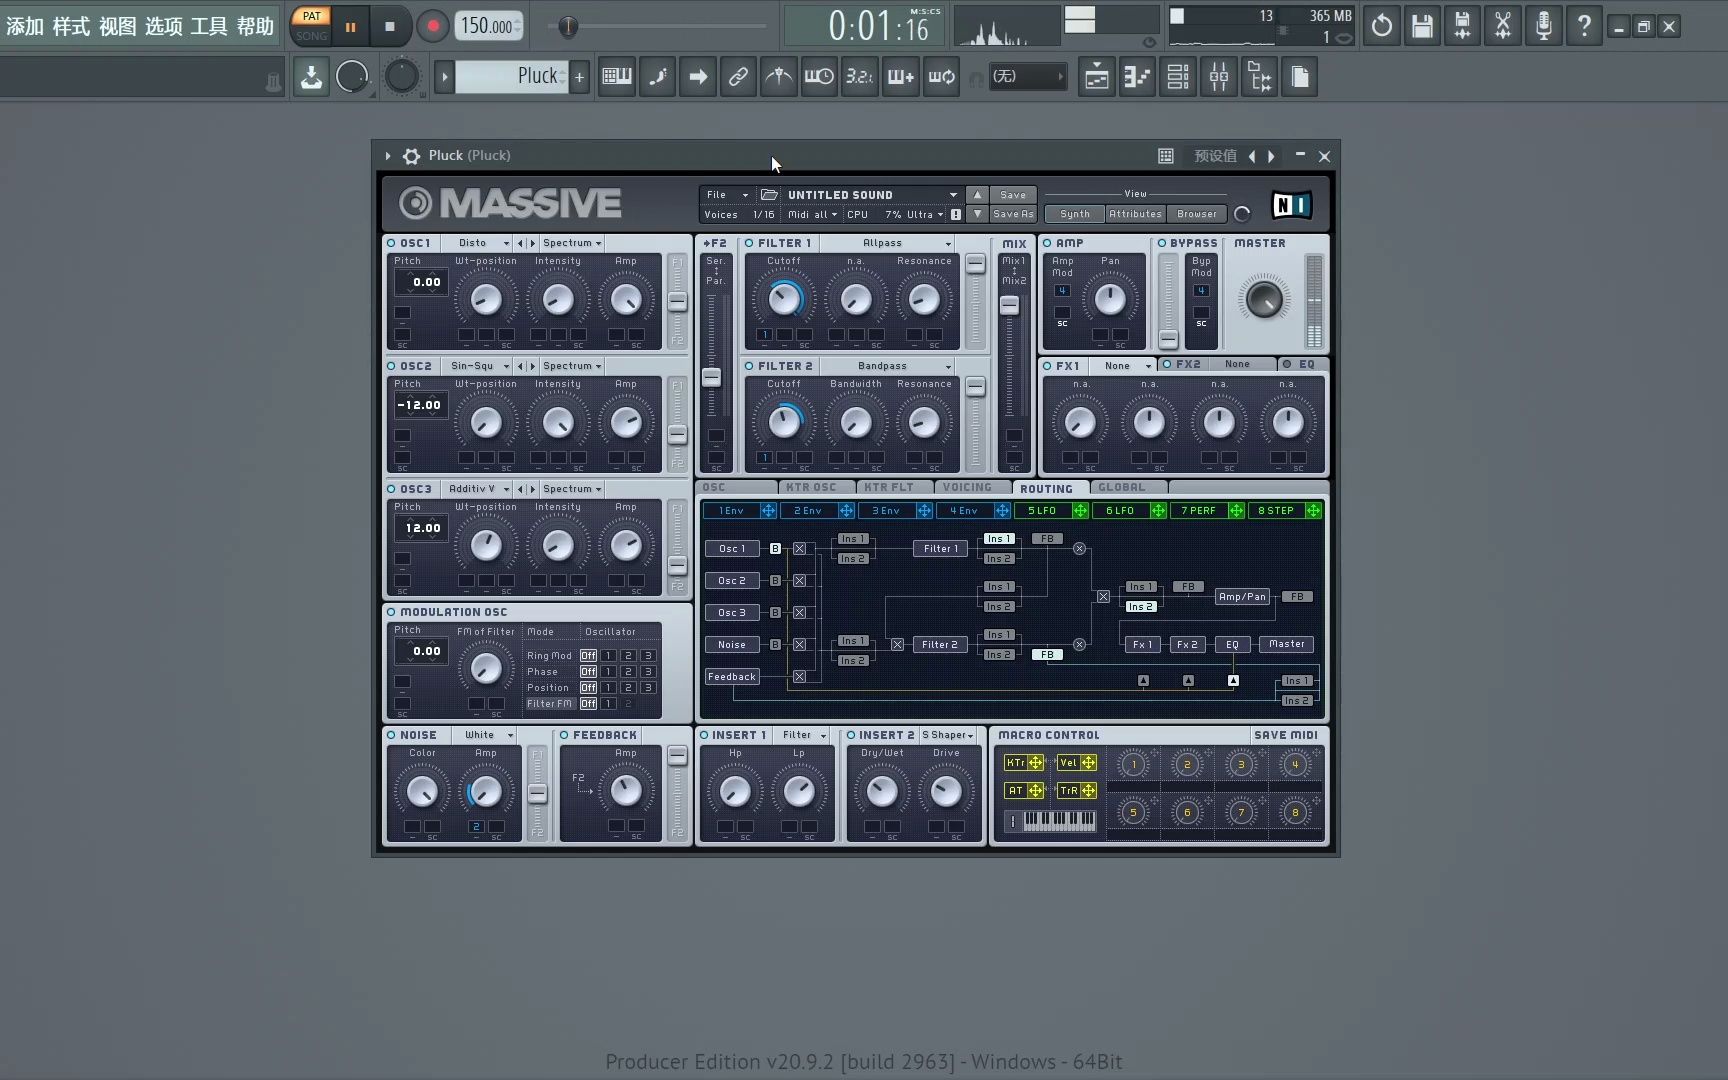Open Massive File menu dropdown
The height and width of the screenshot is (1080, 1728).
coord(727,195)
